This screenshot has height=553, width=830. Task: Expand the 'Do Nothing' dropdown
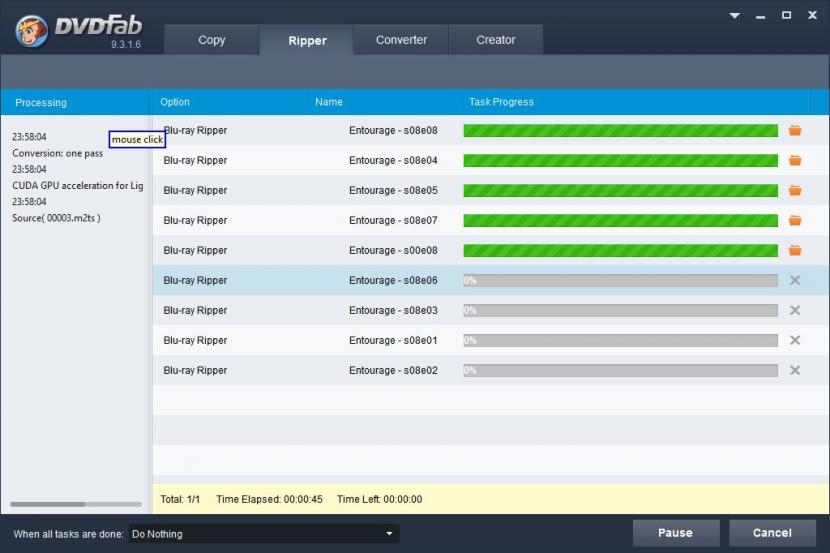(389, 534)
